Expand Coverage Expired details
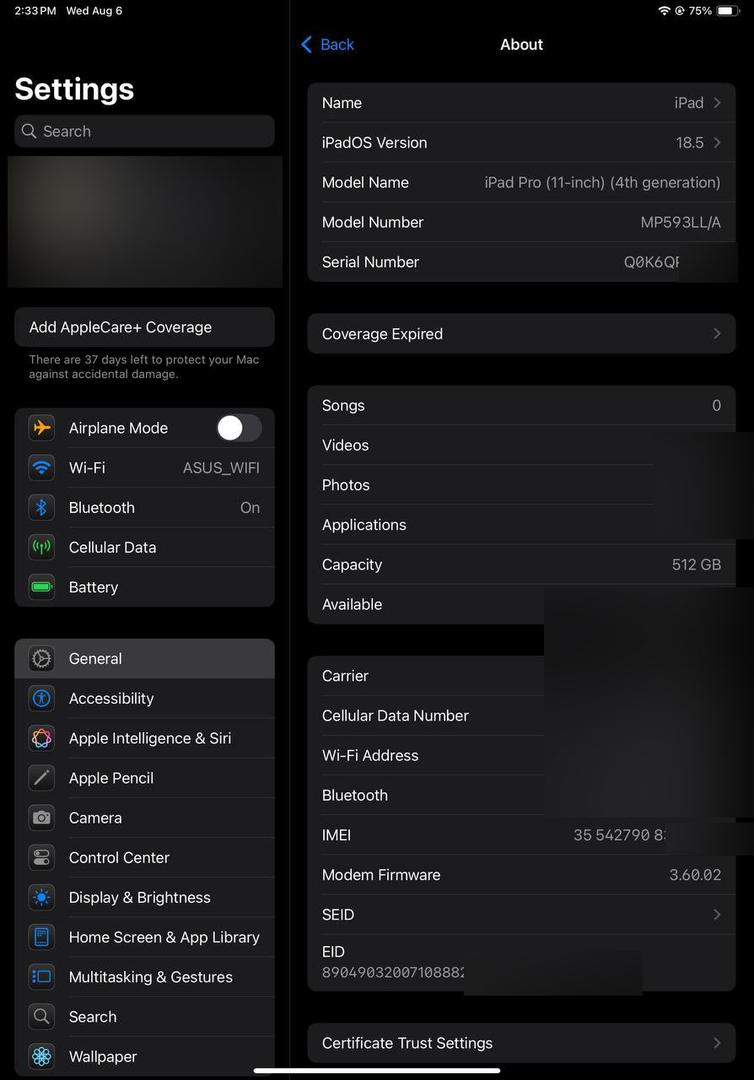Screen dimensions: 754x1080 (x=521, y=334)
